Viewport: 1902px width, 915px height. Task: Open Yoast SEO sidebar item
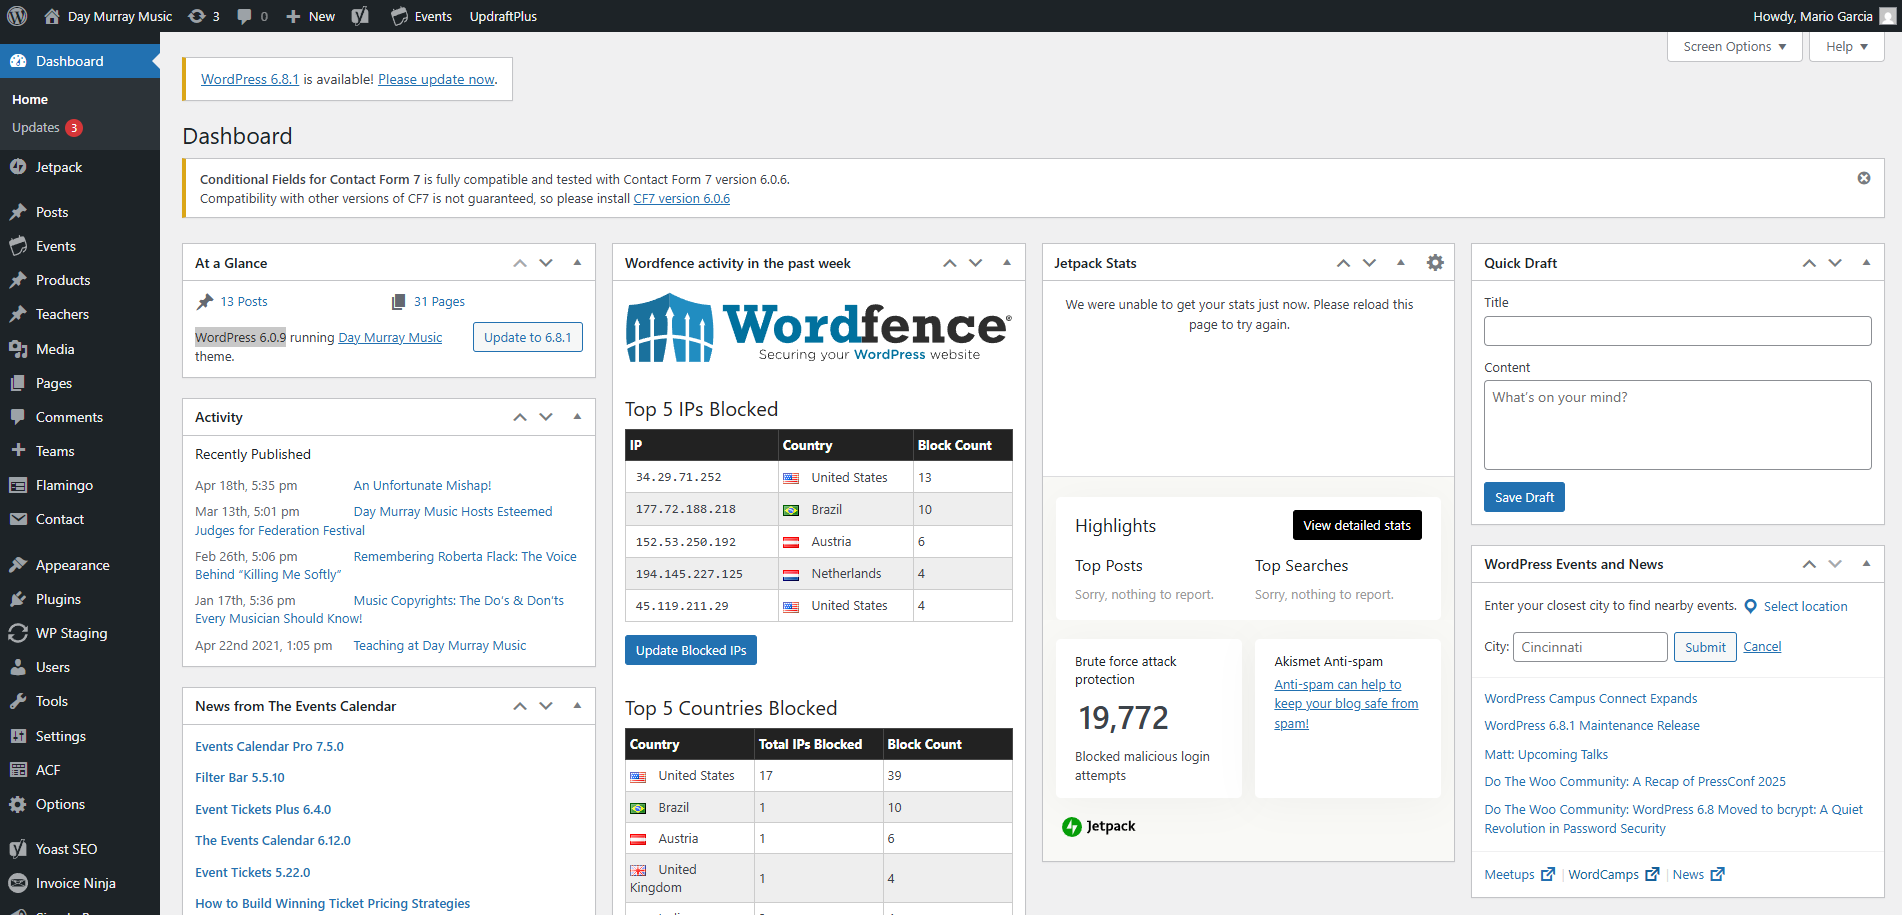click(80, 849)
